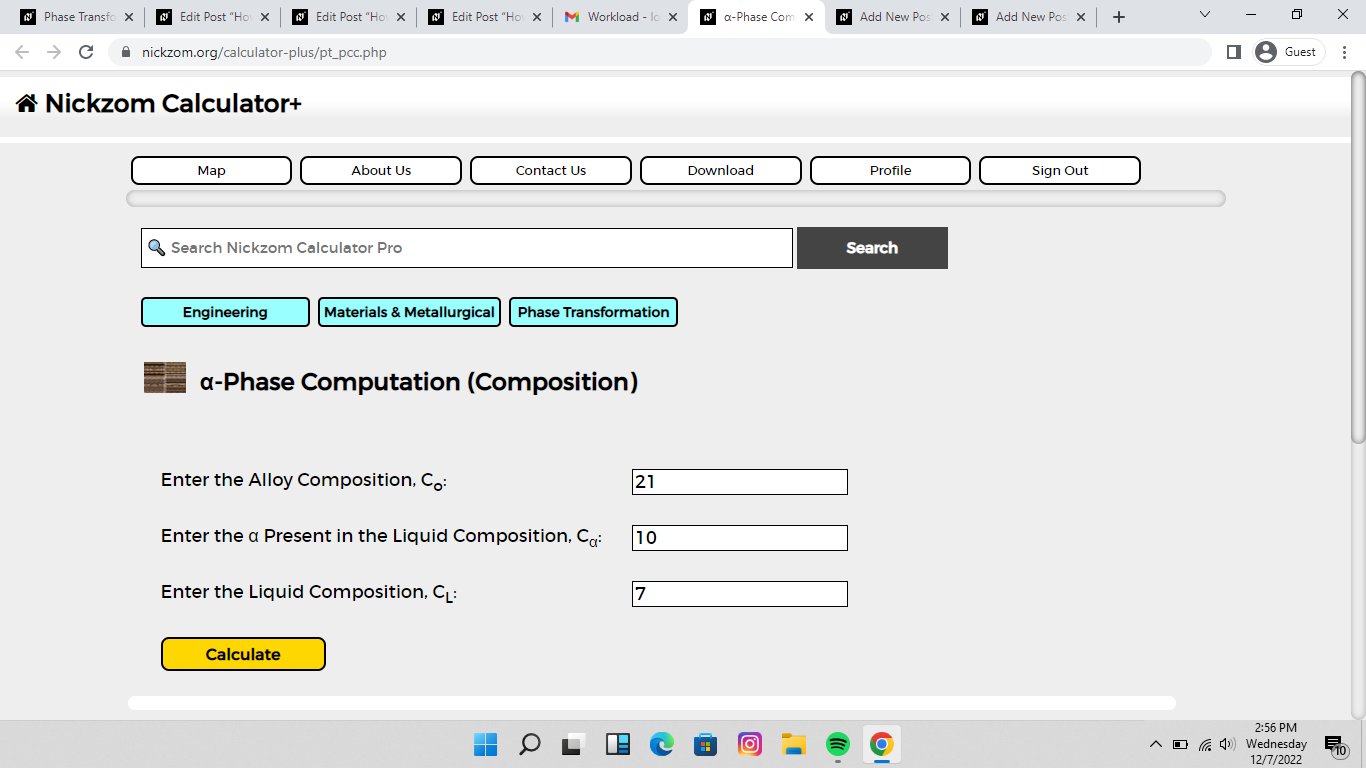Screen dimensions: 1366x768
Task: Open the Contact Us page
Action: (x=551, y=170)
